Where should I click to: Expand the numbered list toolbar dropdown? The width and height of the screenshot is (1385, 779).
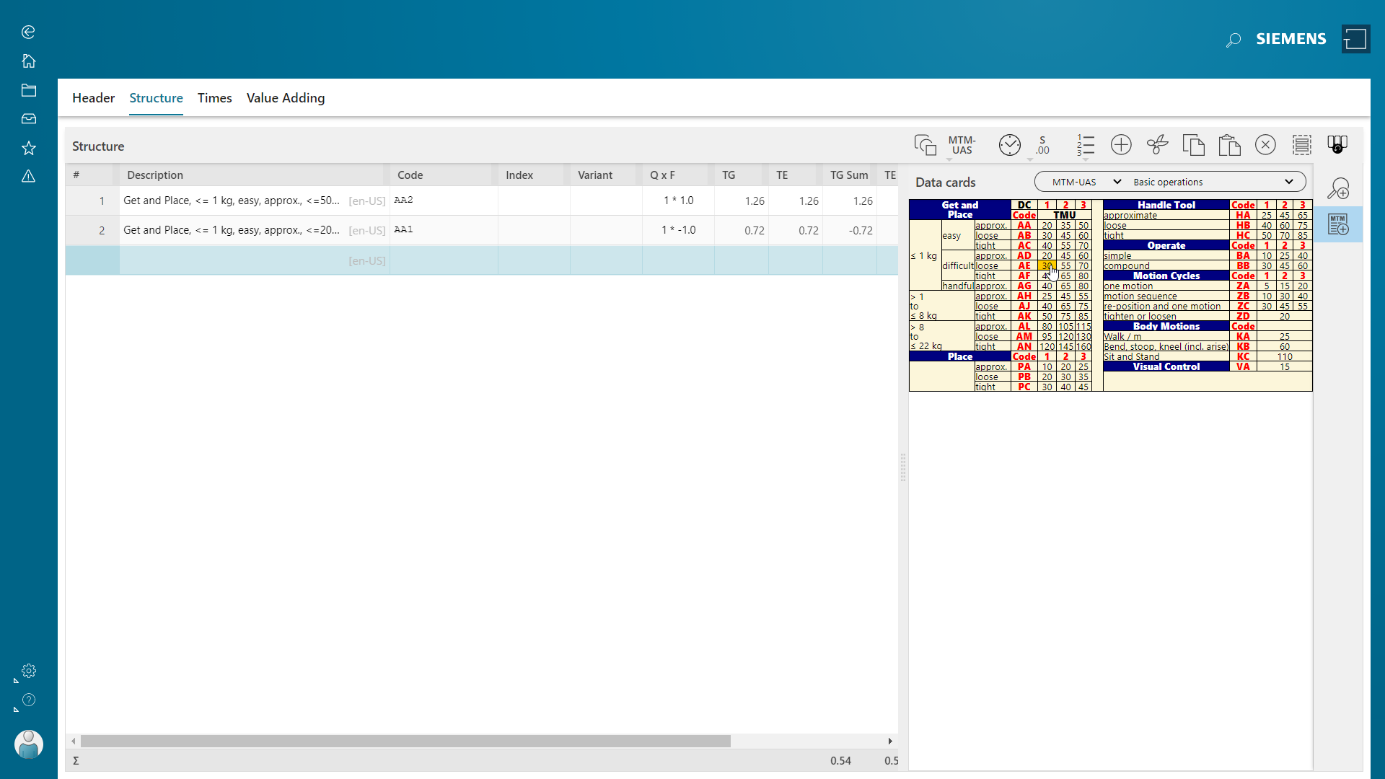point(1085,146)
